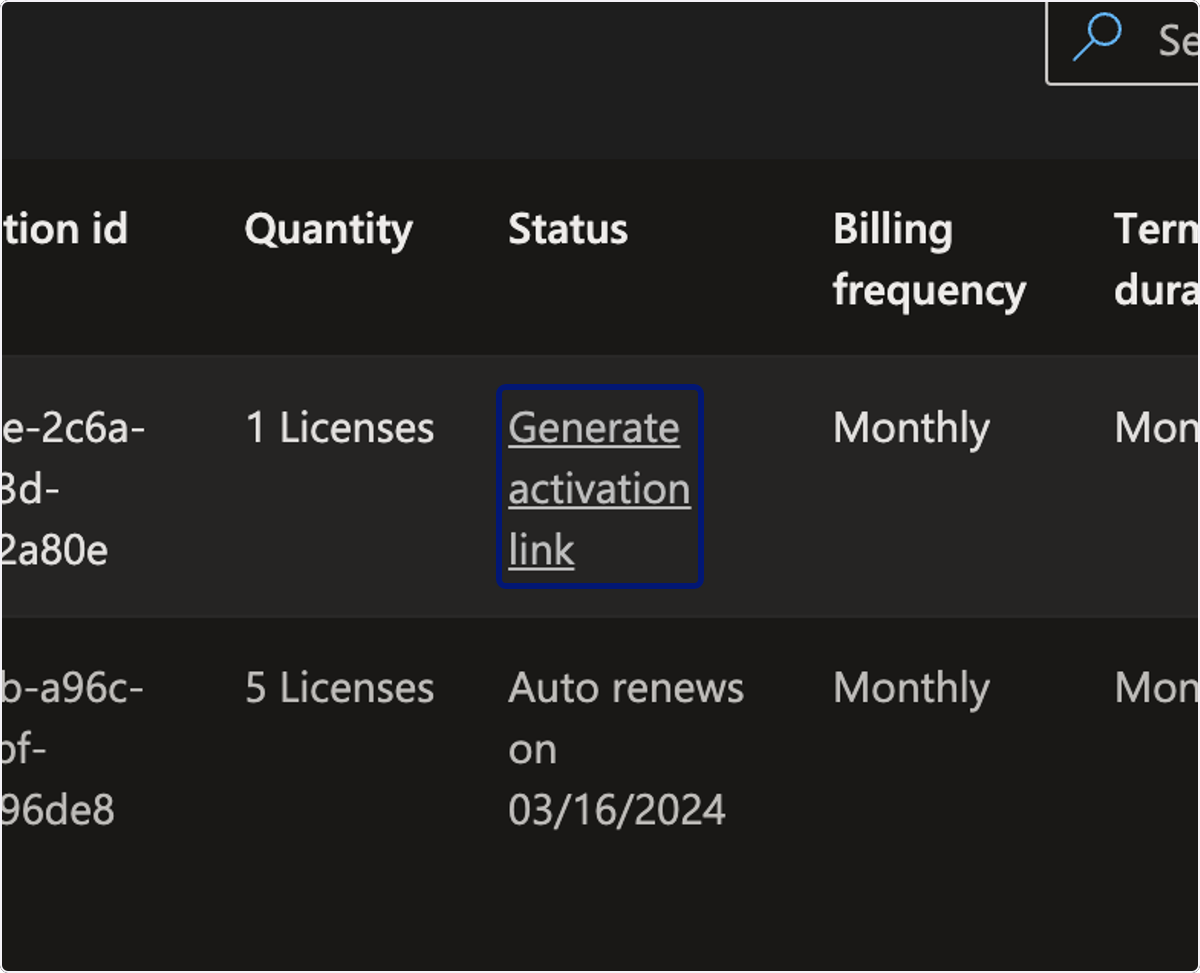Image resolution: width=1200 pixels, height=973 pixels.
Task: Click the subscription id ending 96de8
Action: pyautogui.click(x=72, y=748)
